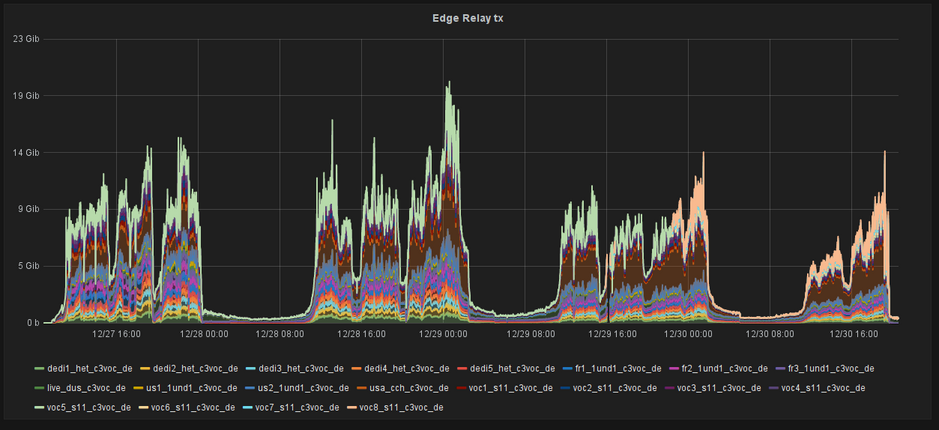This screenshot has height=430, width=939.
Task: Click the color line for voc1_s11_c3voc_de
Action: [458, 387]
